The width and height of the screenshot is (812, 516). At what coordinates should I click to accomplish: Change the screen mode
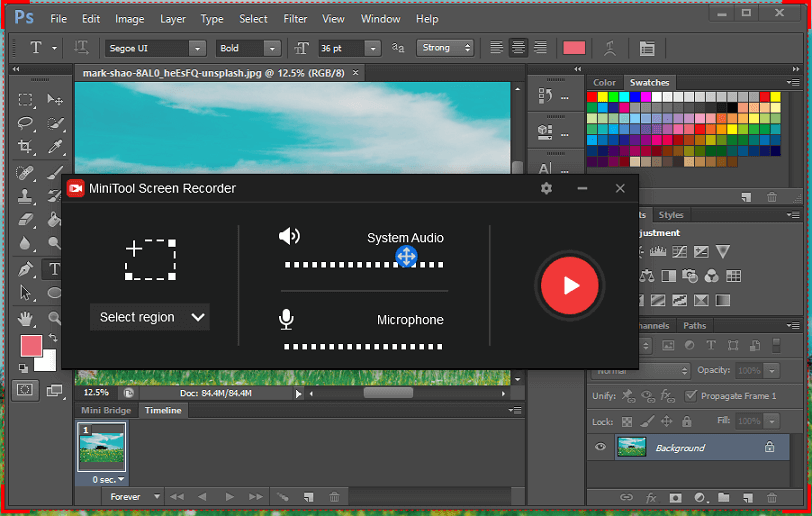tap(54, 390)
